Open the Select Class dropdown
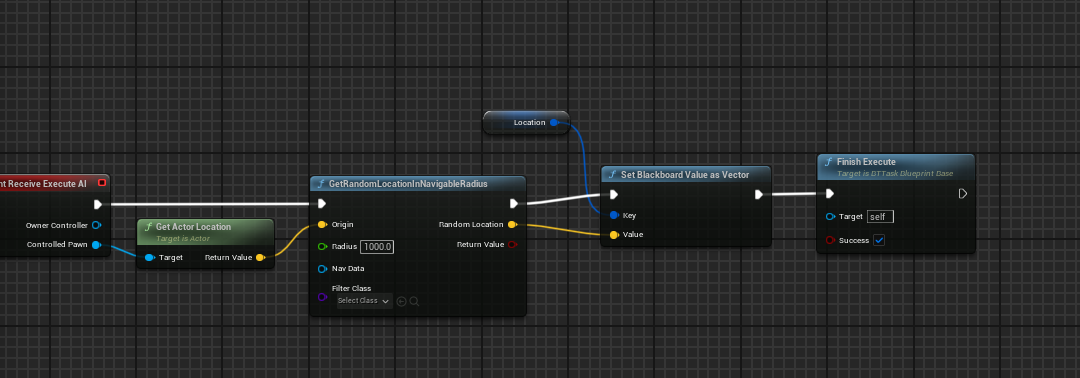The width and height of the screenshot is (1080, 378). pos(364,301)
